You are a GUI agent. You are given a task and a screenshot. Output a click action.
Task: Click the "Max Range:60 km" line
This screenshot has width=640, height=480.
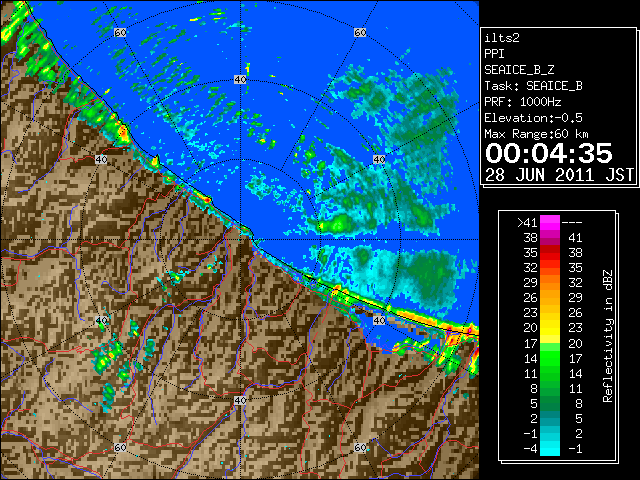(x=536, y=134)
